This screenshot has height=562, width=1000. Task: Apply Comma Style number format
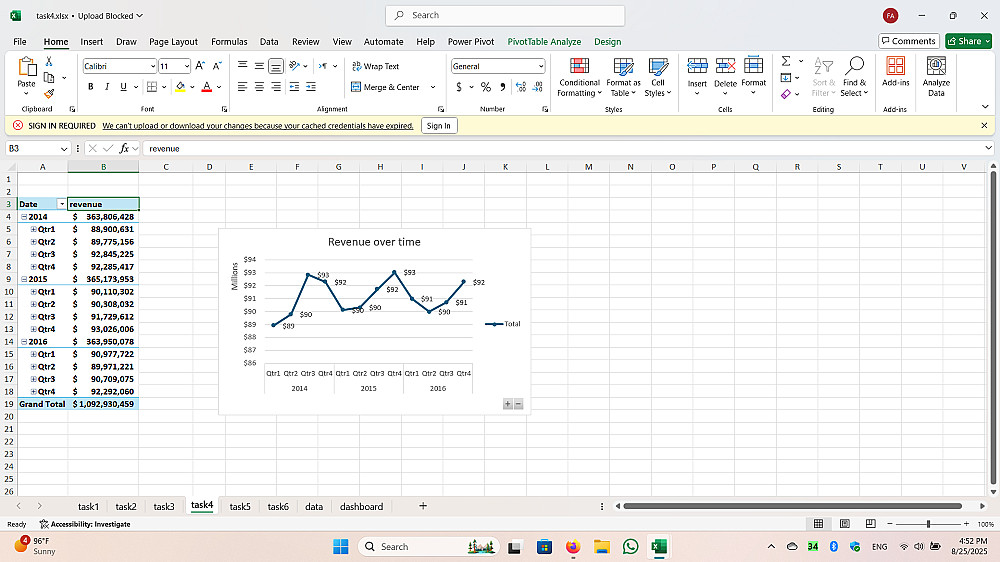(x=503, y=87)
